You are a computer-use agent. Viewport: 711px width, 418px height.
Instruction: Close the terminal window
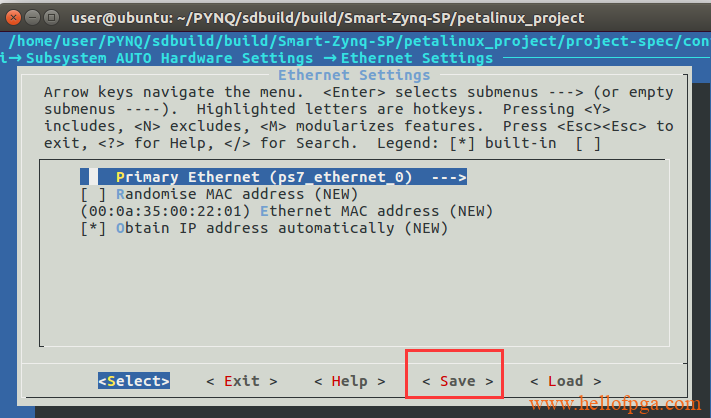[13, 18]
